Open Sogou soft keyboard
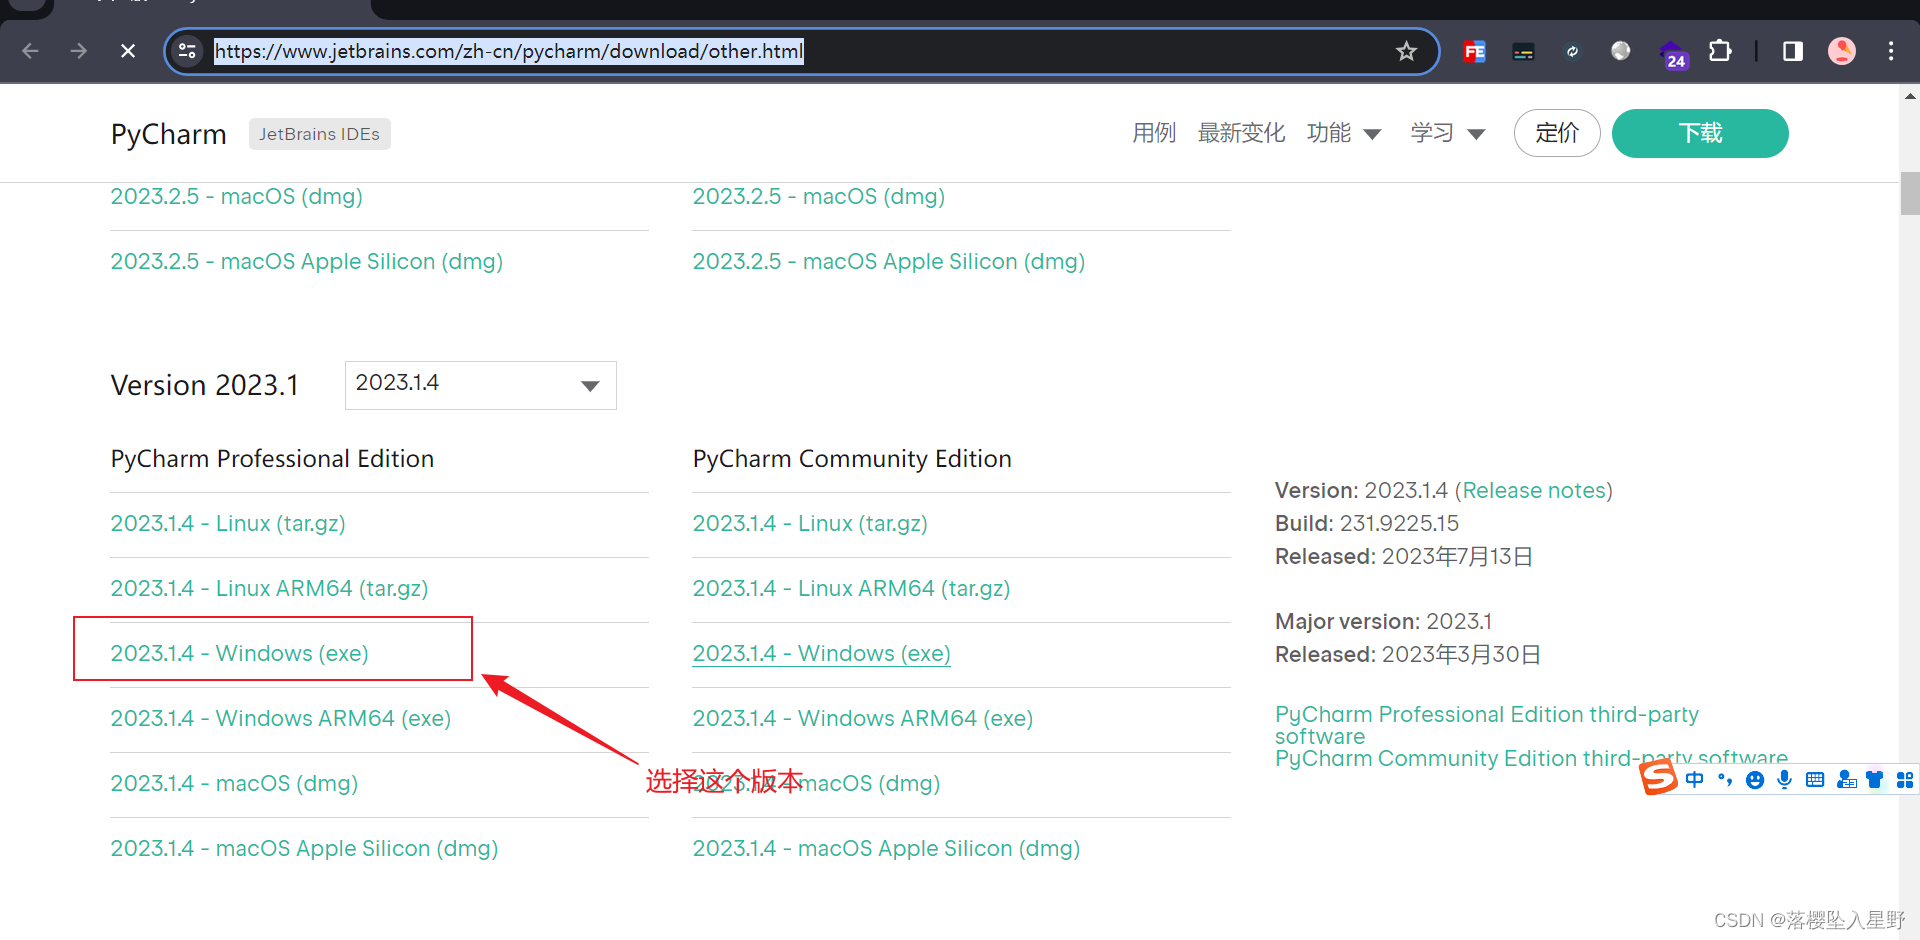The height and width of the screenshot is (940, 1920). point(1815,780)
